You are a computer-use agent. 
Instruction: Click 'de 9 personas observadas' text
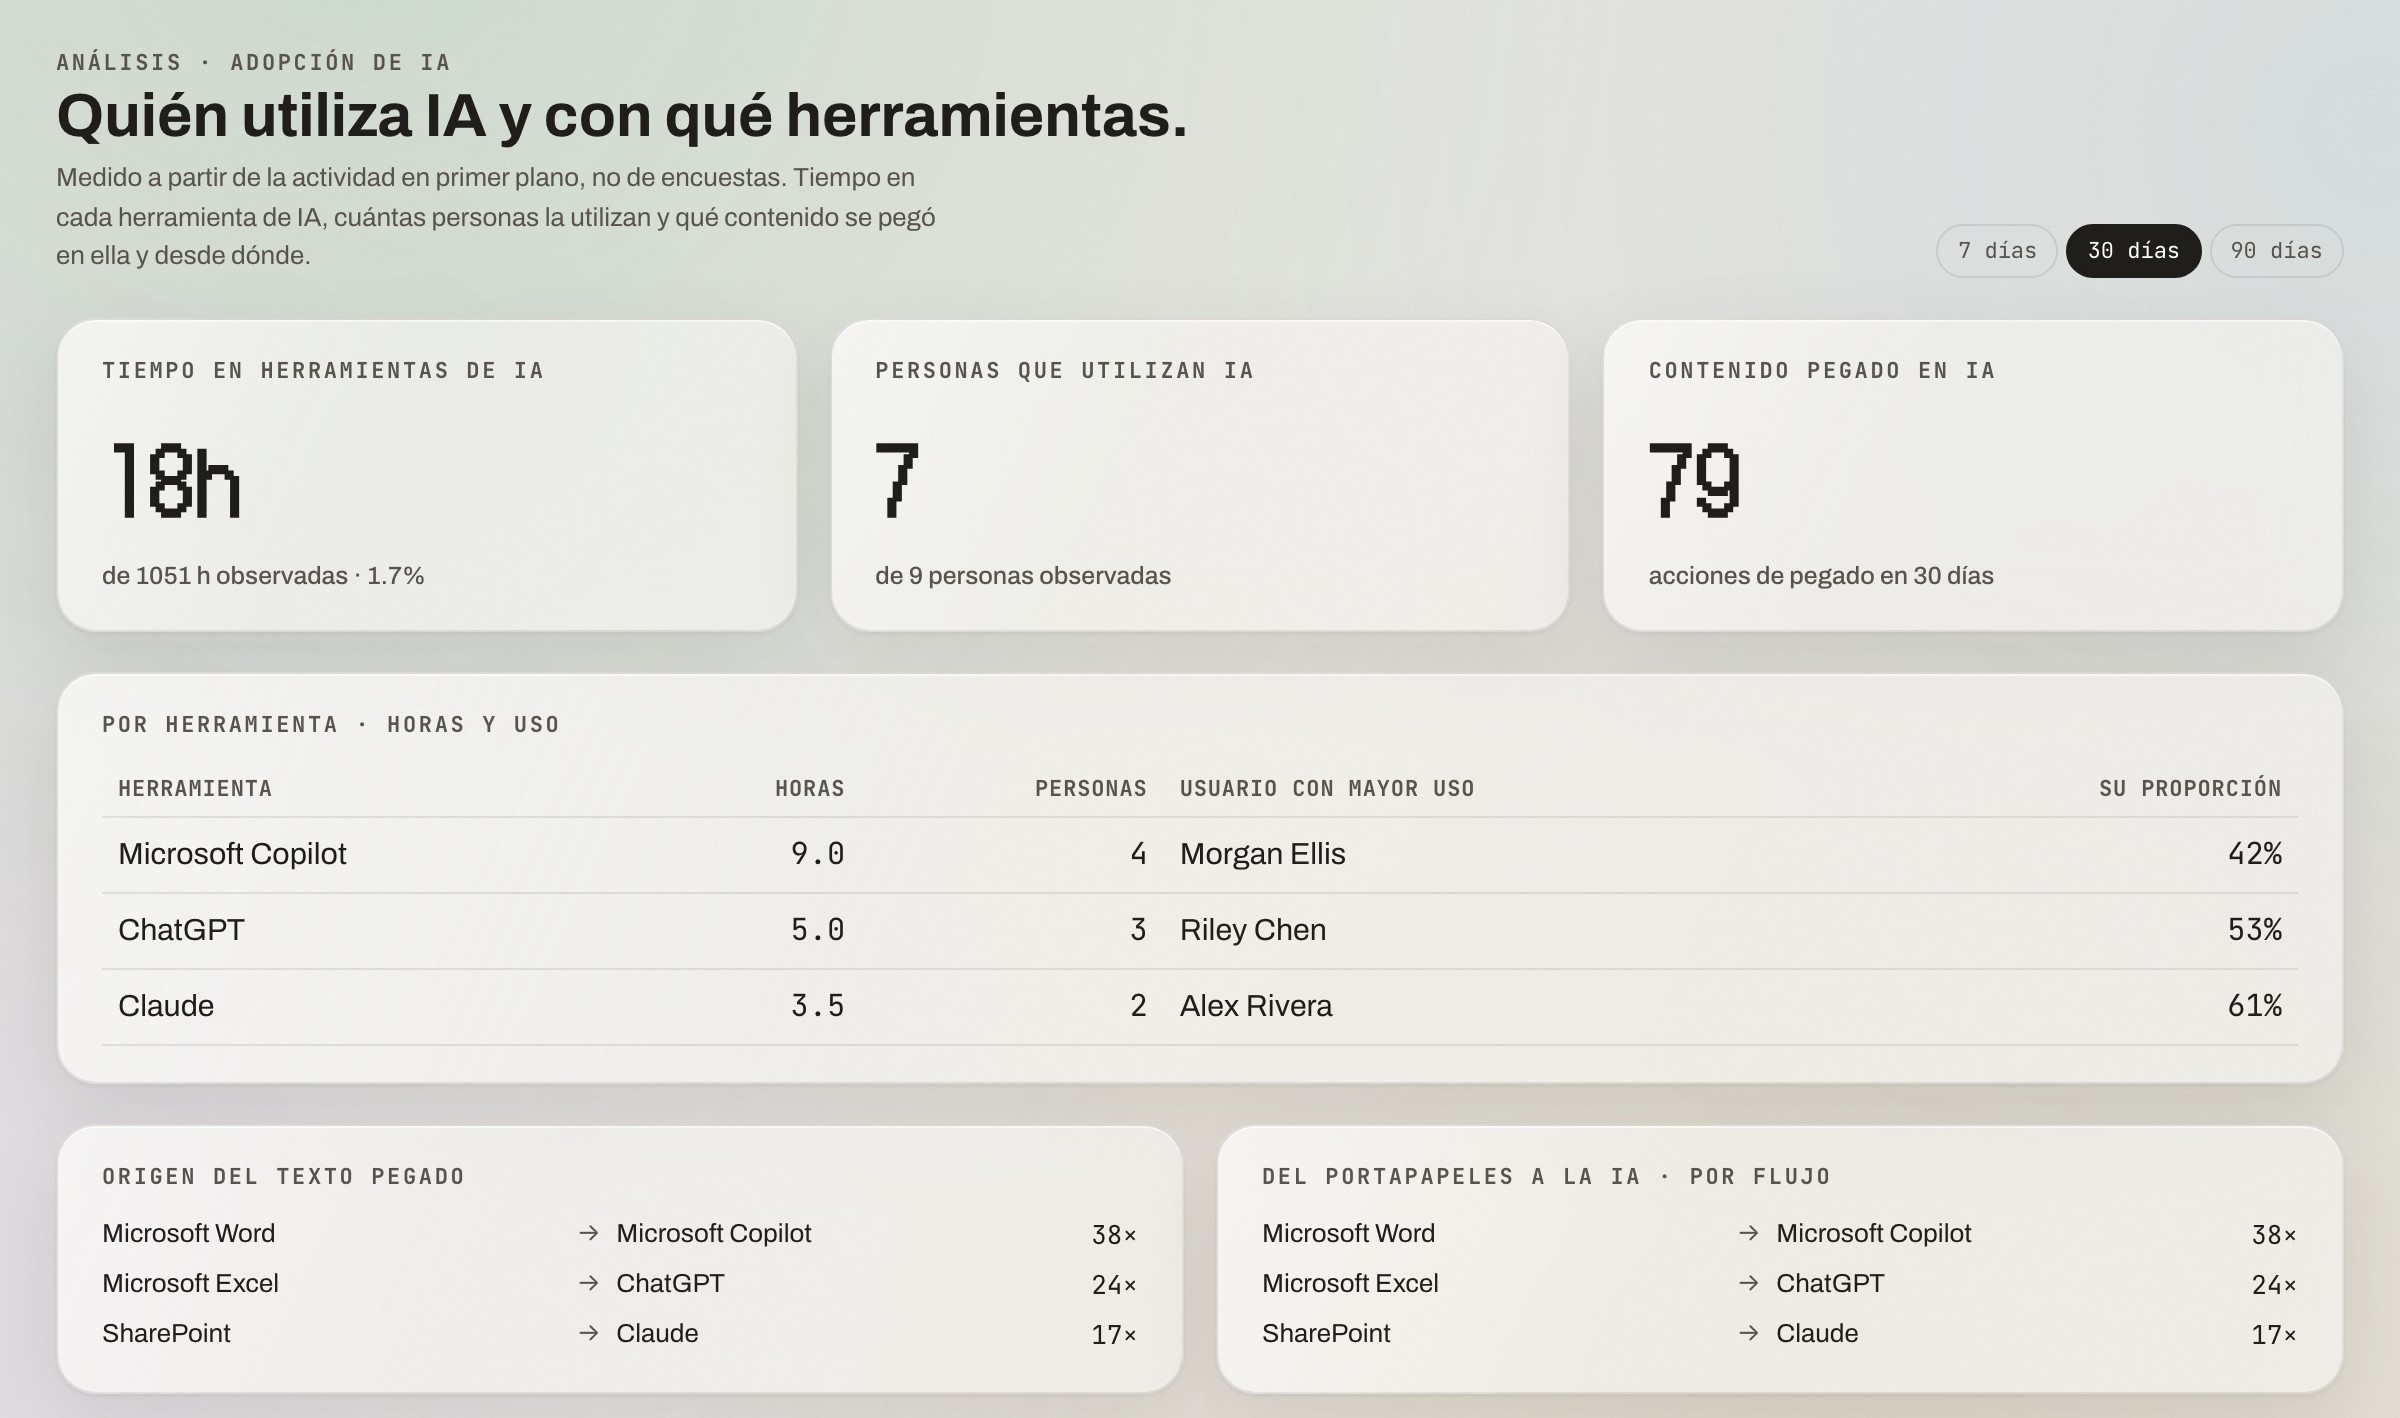tap(1023, 576)
